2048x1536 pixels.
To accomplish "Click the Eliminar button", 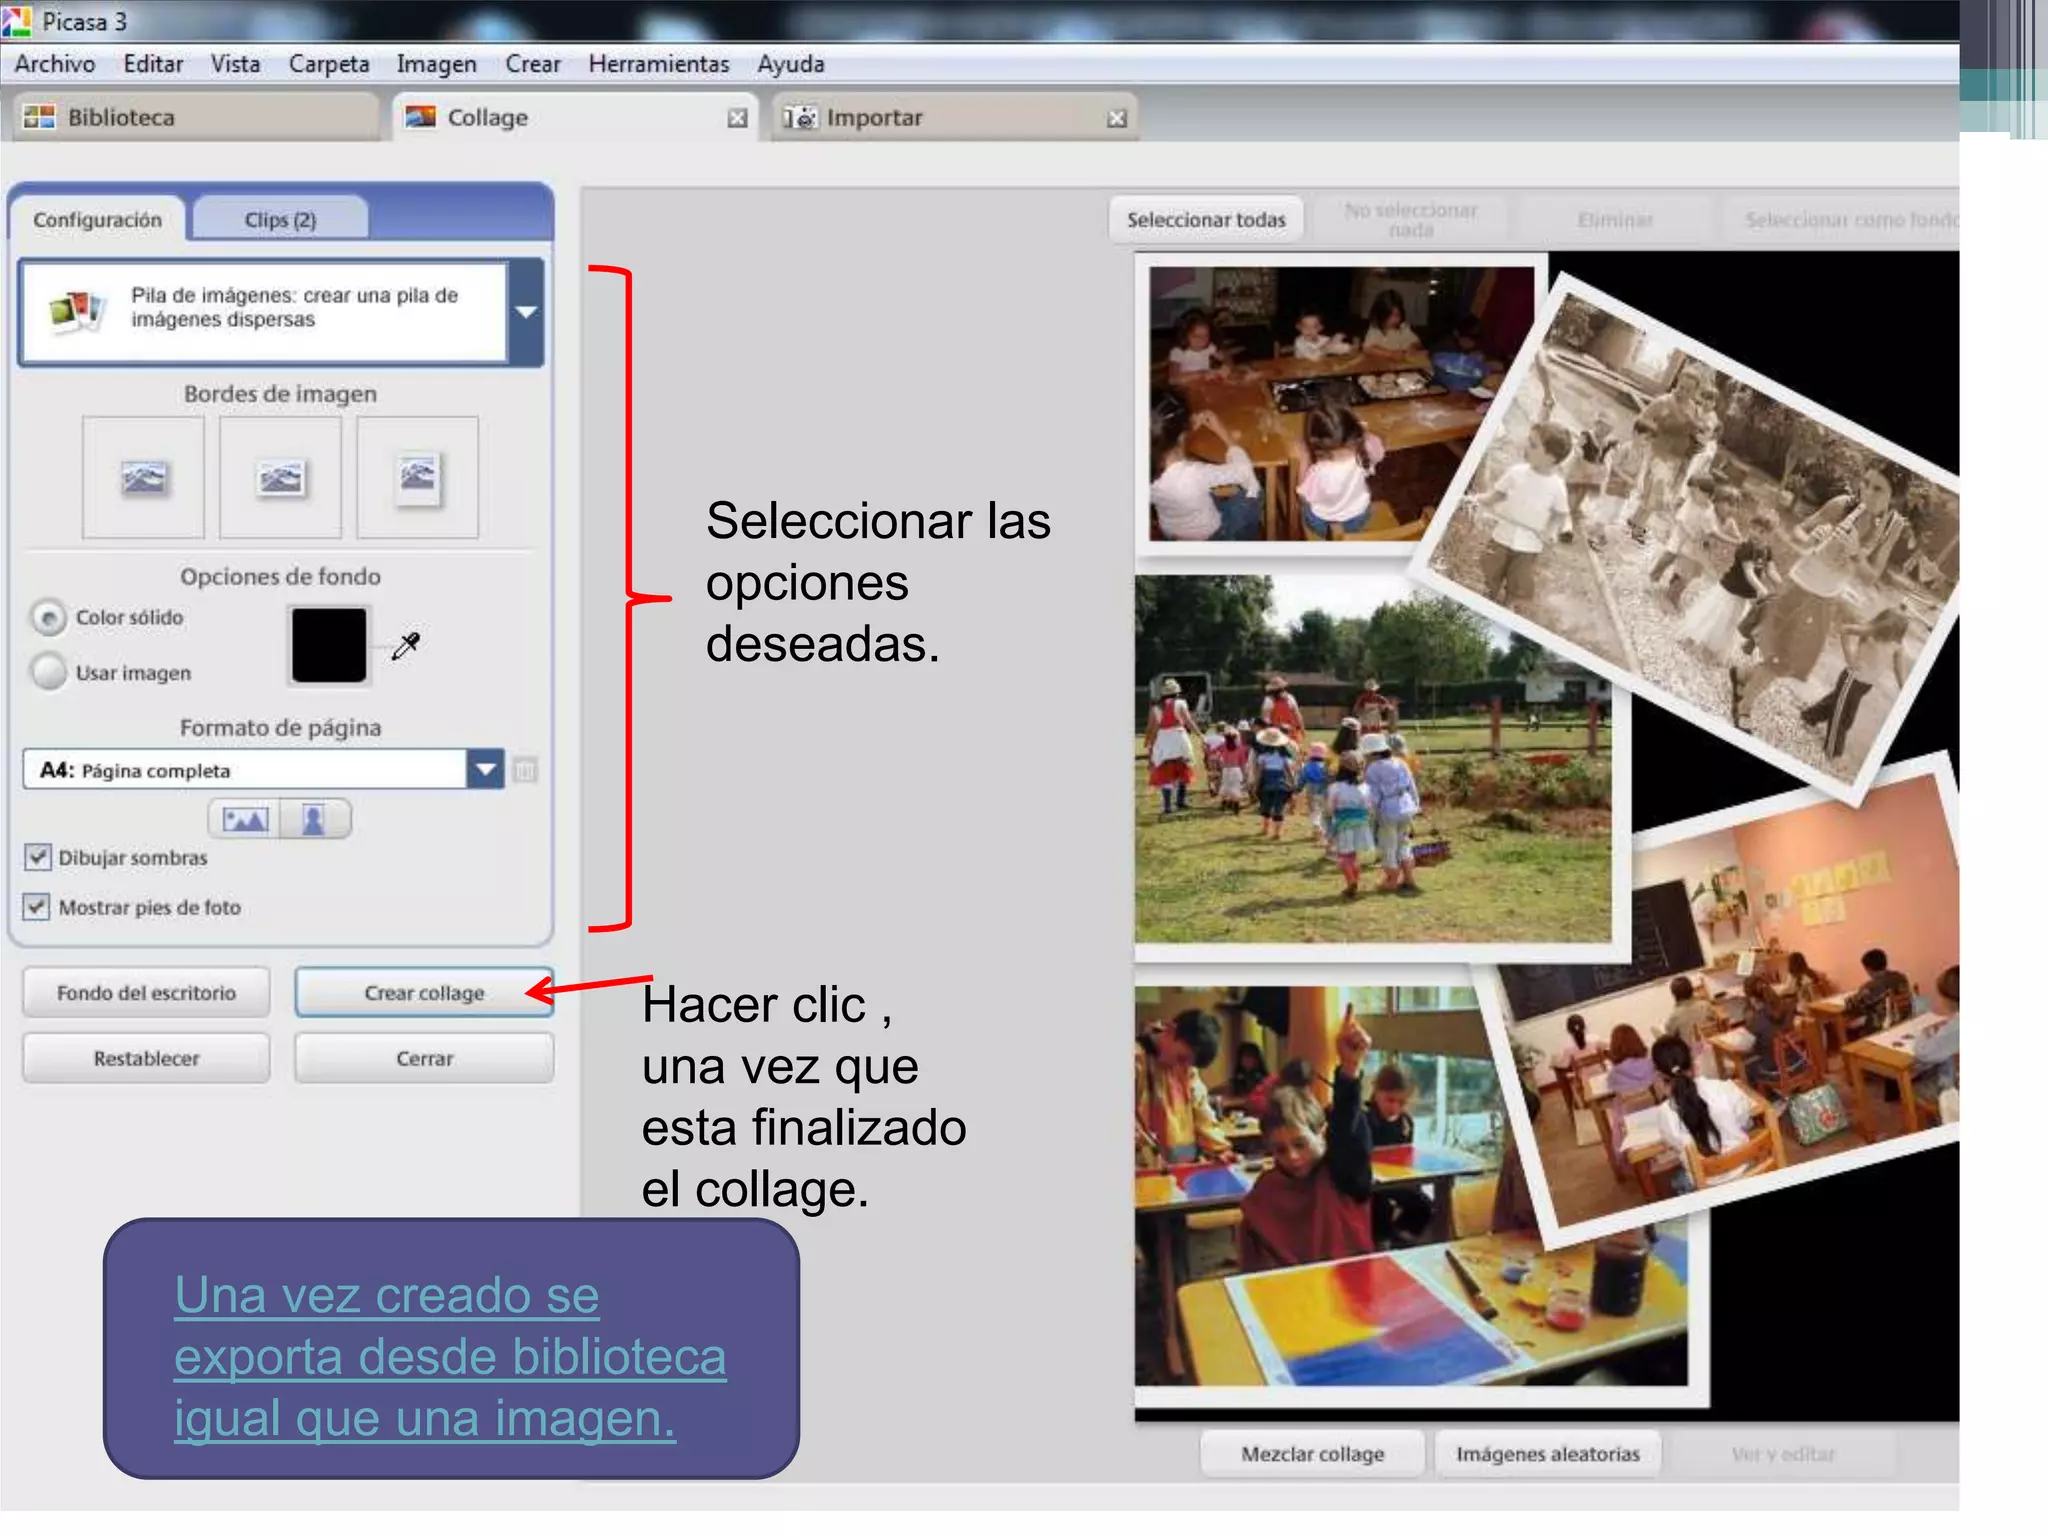I will [1614, 219].
